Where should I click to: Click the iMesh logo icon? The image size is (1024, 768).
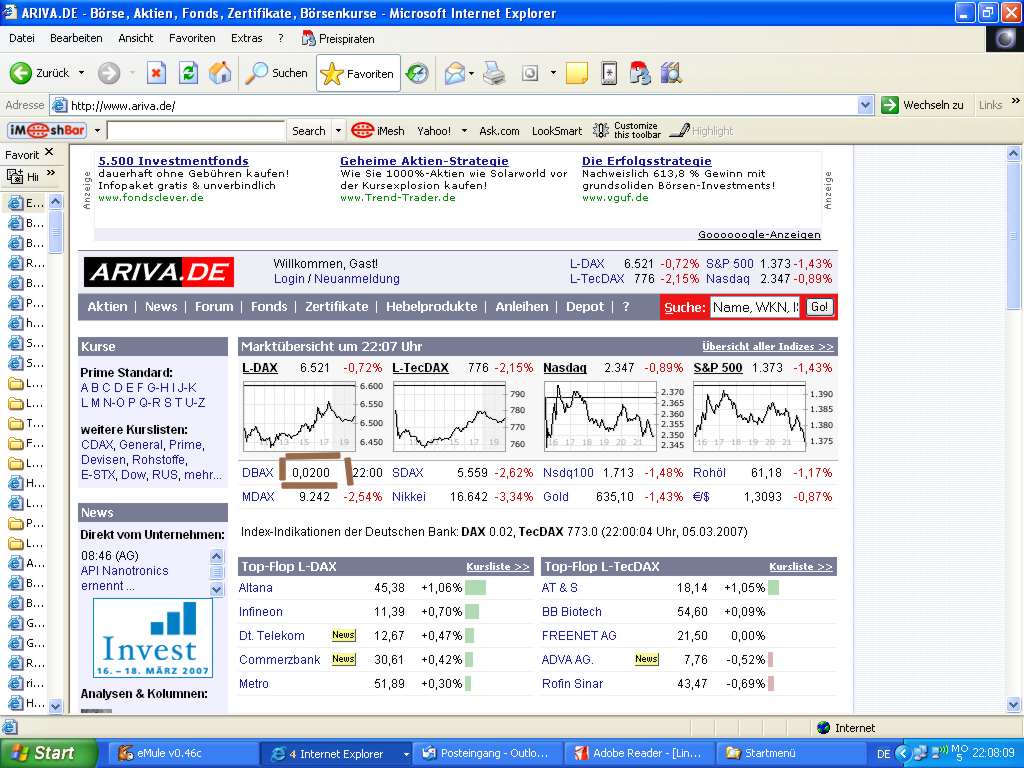(362, 131)
